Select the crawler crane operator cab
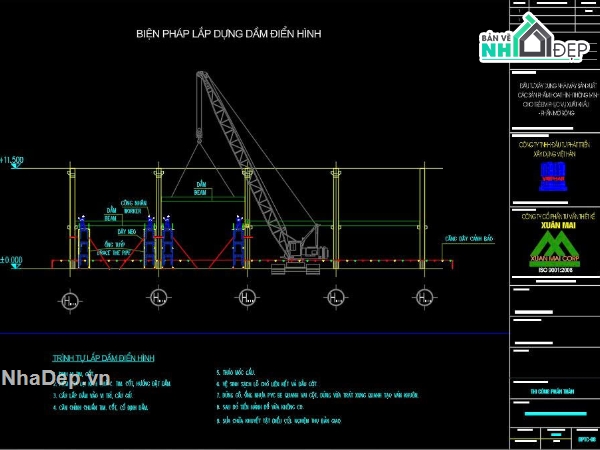The width and height of the screenshot is (600, 450). pos(295,248)
